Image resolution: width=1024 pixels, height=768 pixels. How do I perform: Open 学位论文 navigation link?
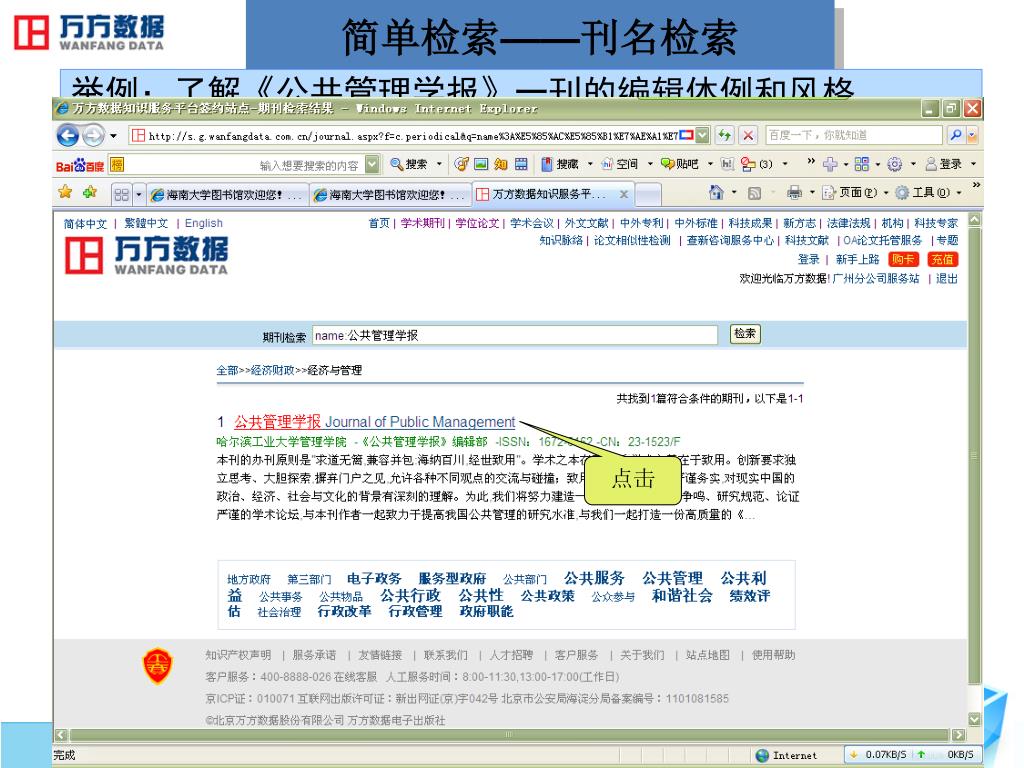pos(477,223)
